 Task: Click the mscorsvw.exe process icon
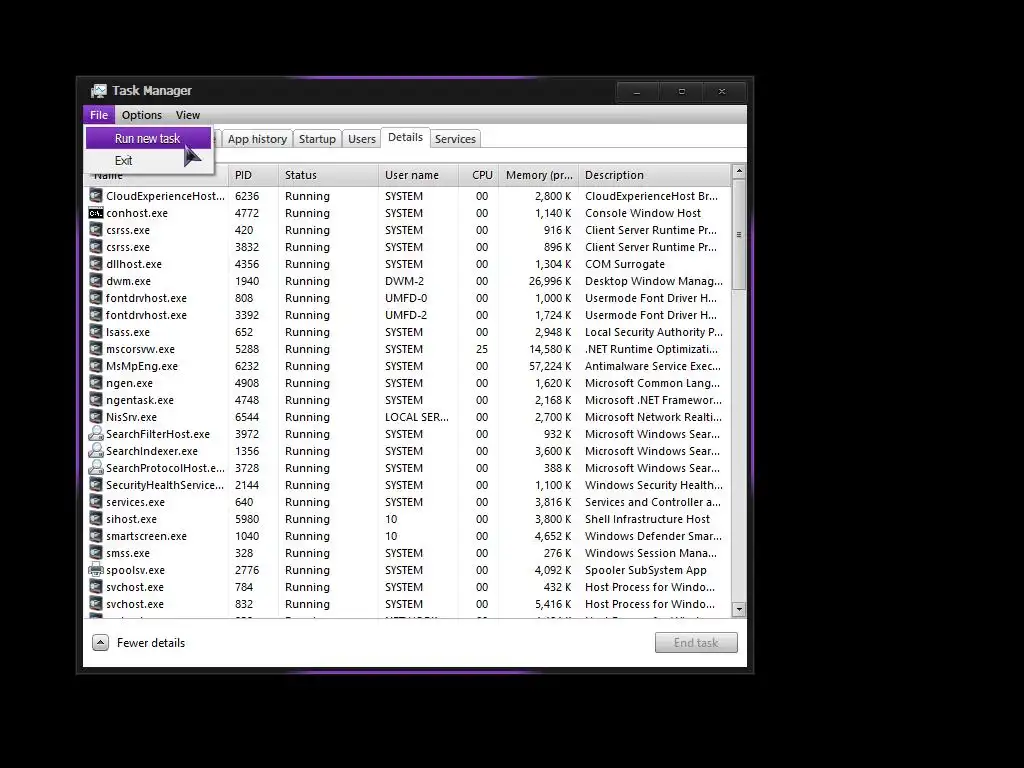coord(96,349)
